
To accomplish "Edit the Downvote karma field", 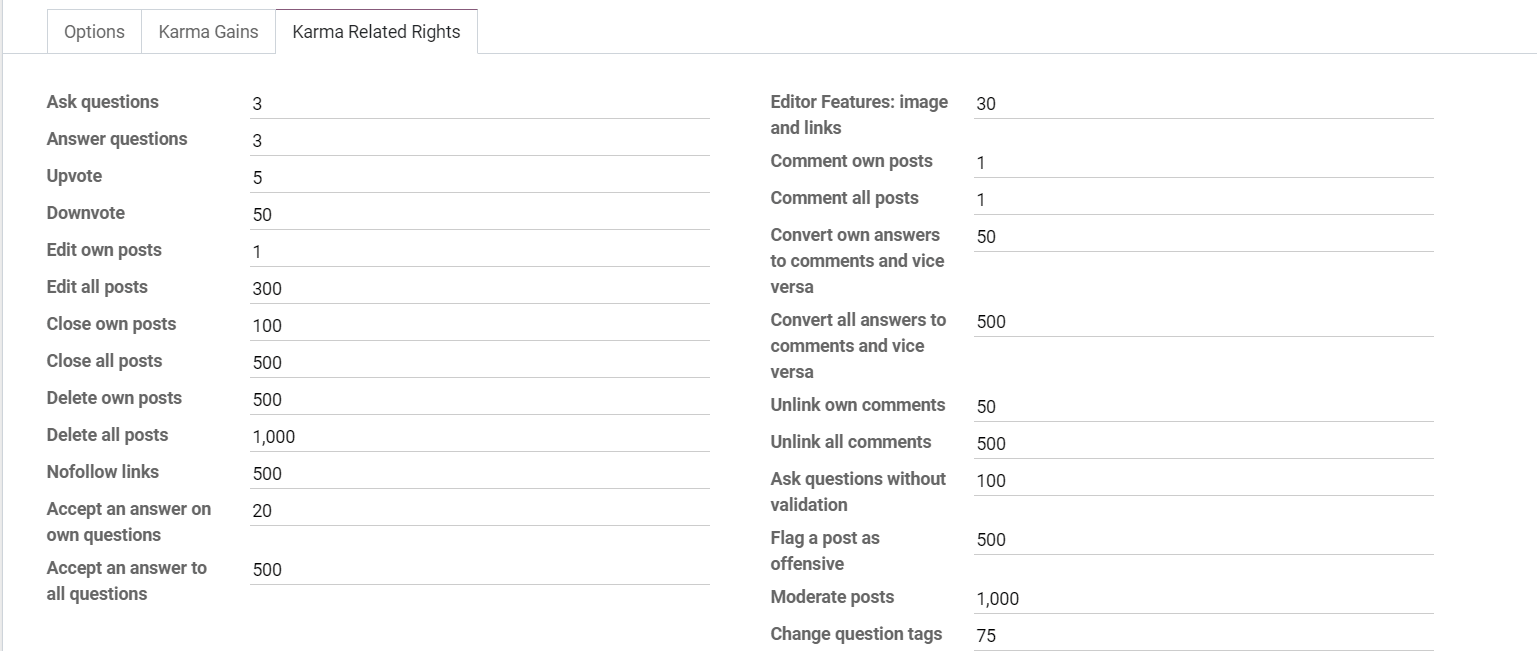I will coord(480,215).
